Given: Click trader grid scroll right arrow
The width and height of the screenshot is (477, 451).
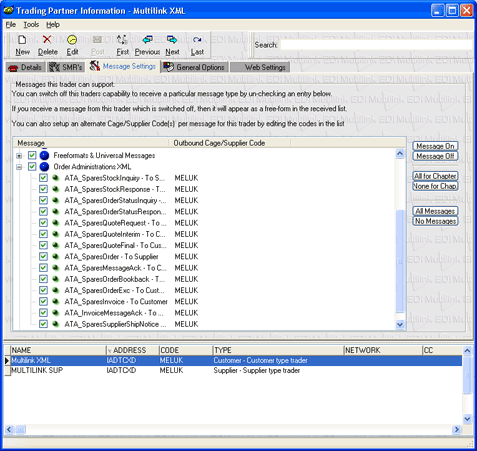Looking at the screenshot, I should click(457, 429).
